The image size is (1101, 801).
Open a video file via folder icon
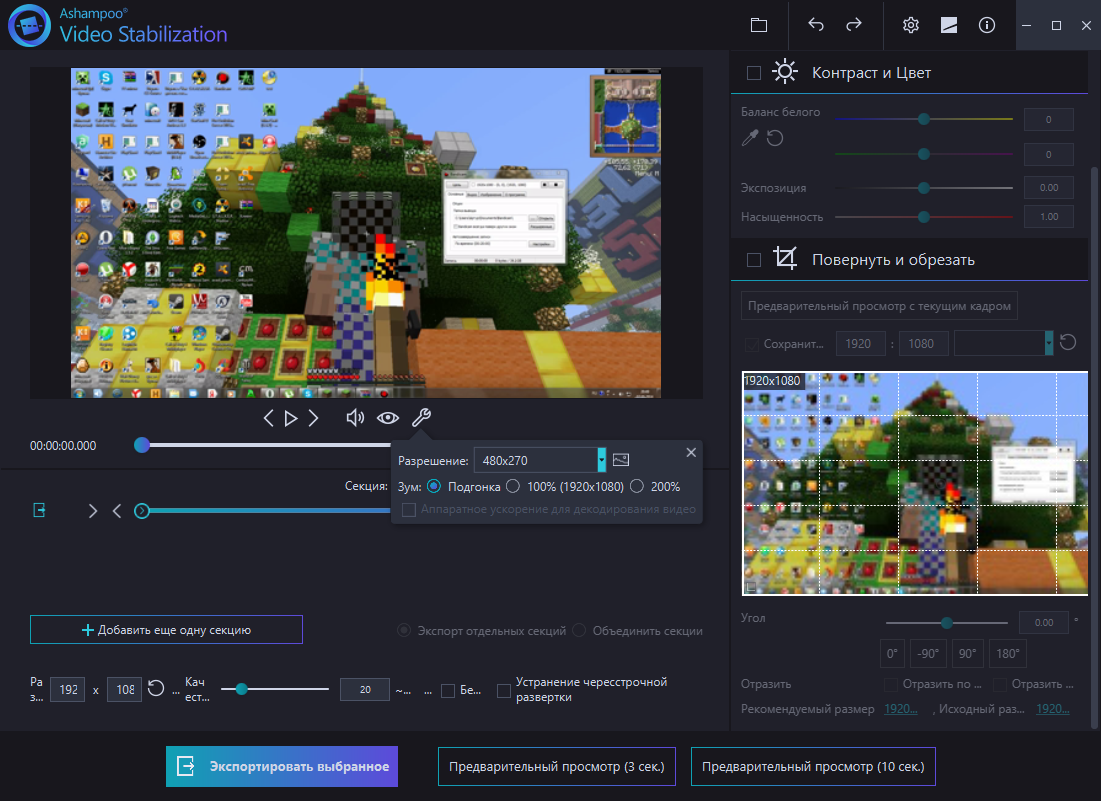tap(759, 25)
